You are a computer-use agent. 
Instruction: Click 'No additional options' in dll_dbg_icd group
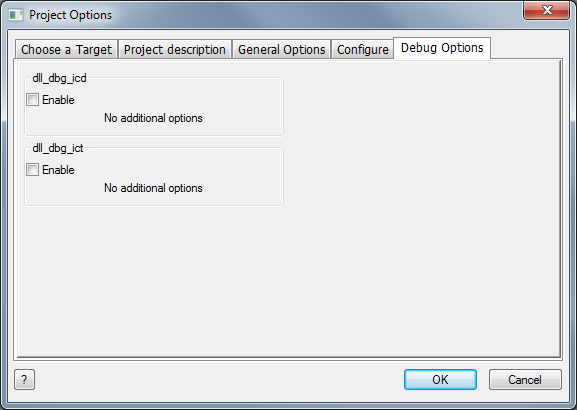pyautogui.click(x=153, y=118)
